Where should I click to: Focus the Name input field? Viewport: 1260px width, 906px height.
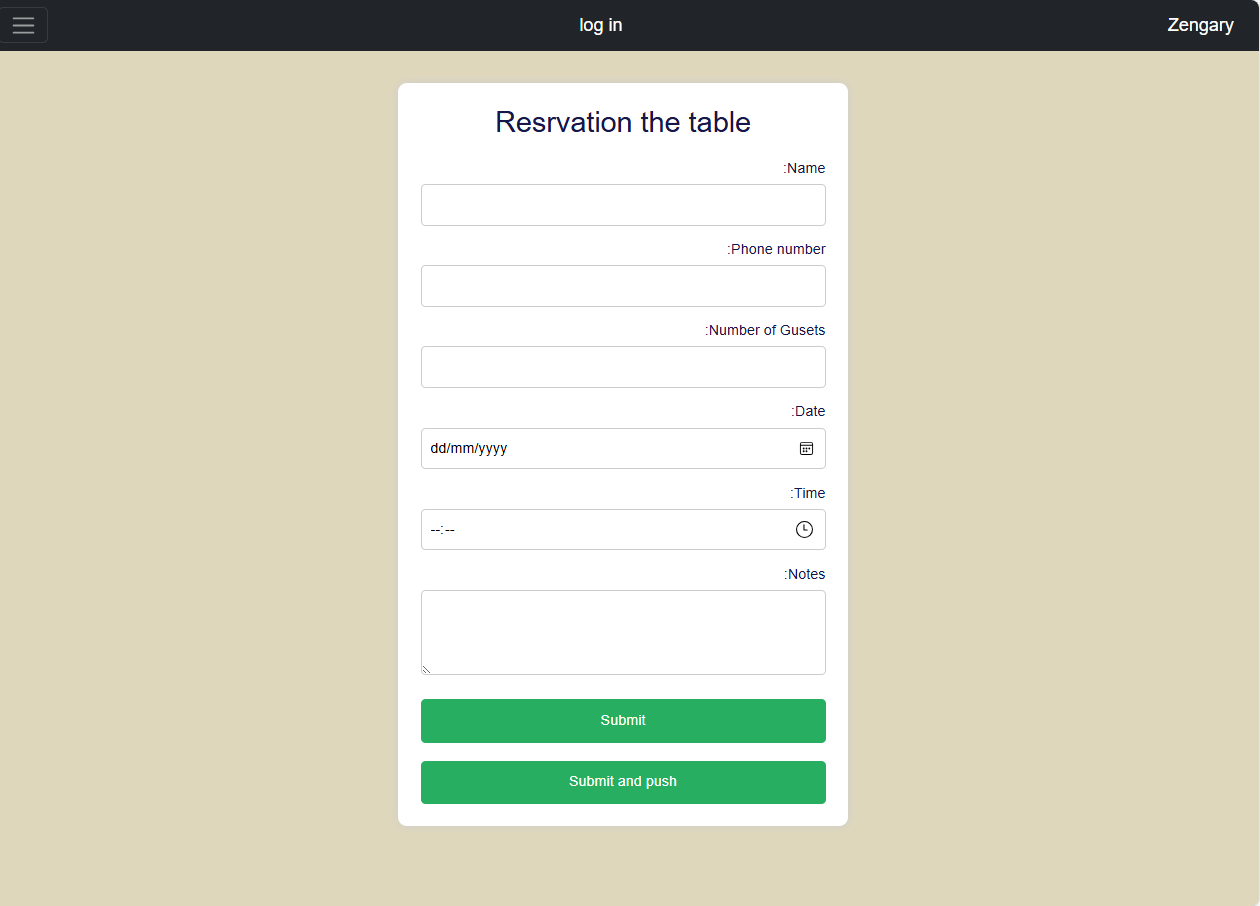point(623,205)
